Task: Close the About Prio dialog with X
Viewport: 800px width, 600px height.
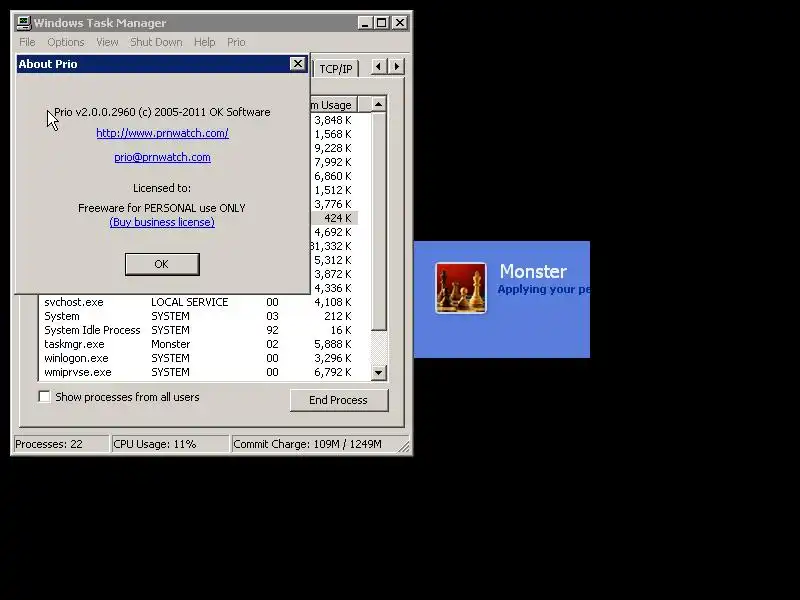Action: click(x=297, y=64)
